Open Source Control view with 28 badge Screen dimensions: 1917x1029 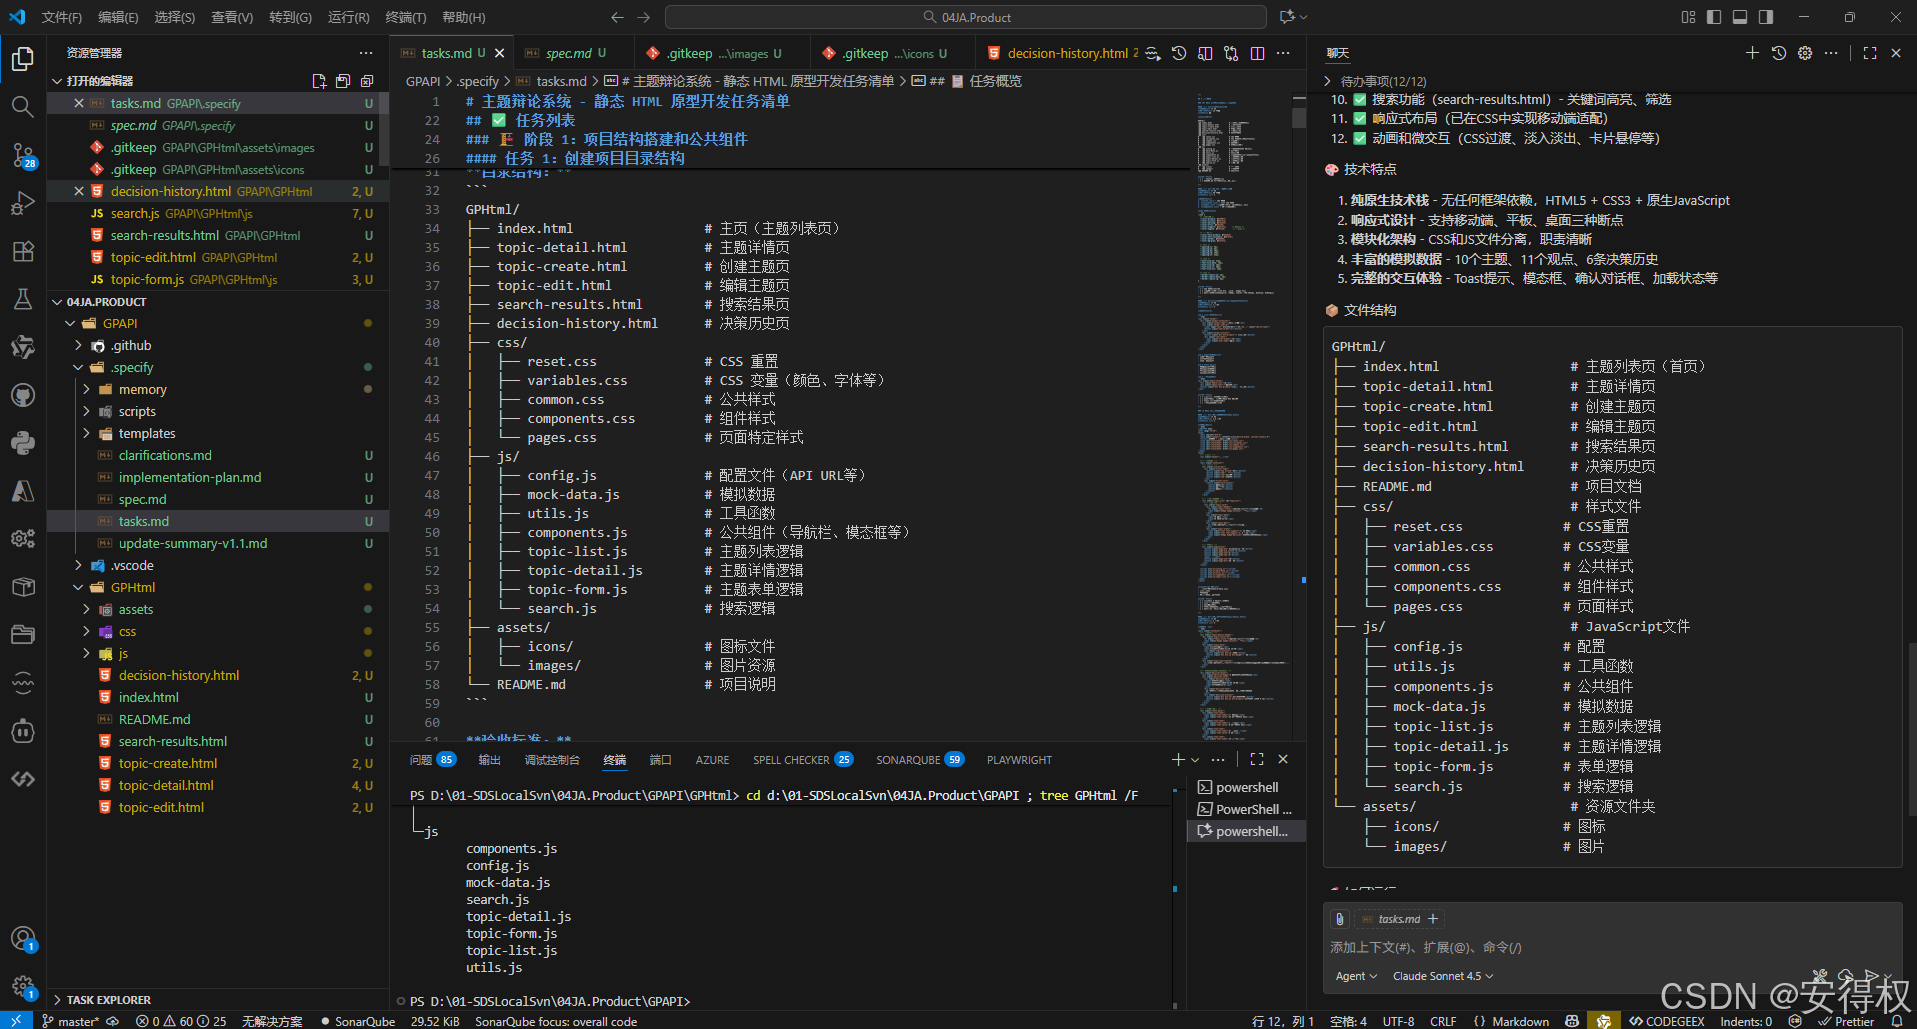(x=22, y=155)
